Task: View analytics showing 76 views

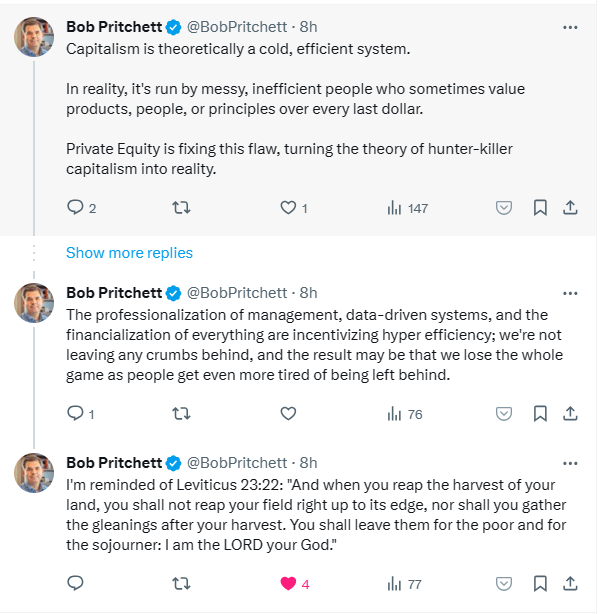Action: tap(405, 414)
